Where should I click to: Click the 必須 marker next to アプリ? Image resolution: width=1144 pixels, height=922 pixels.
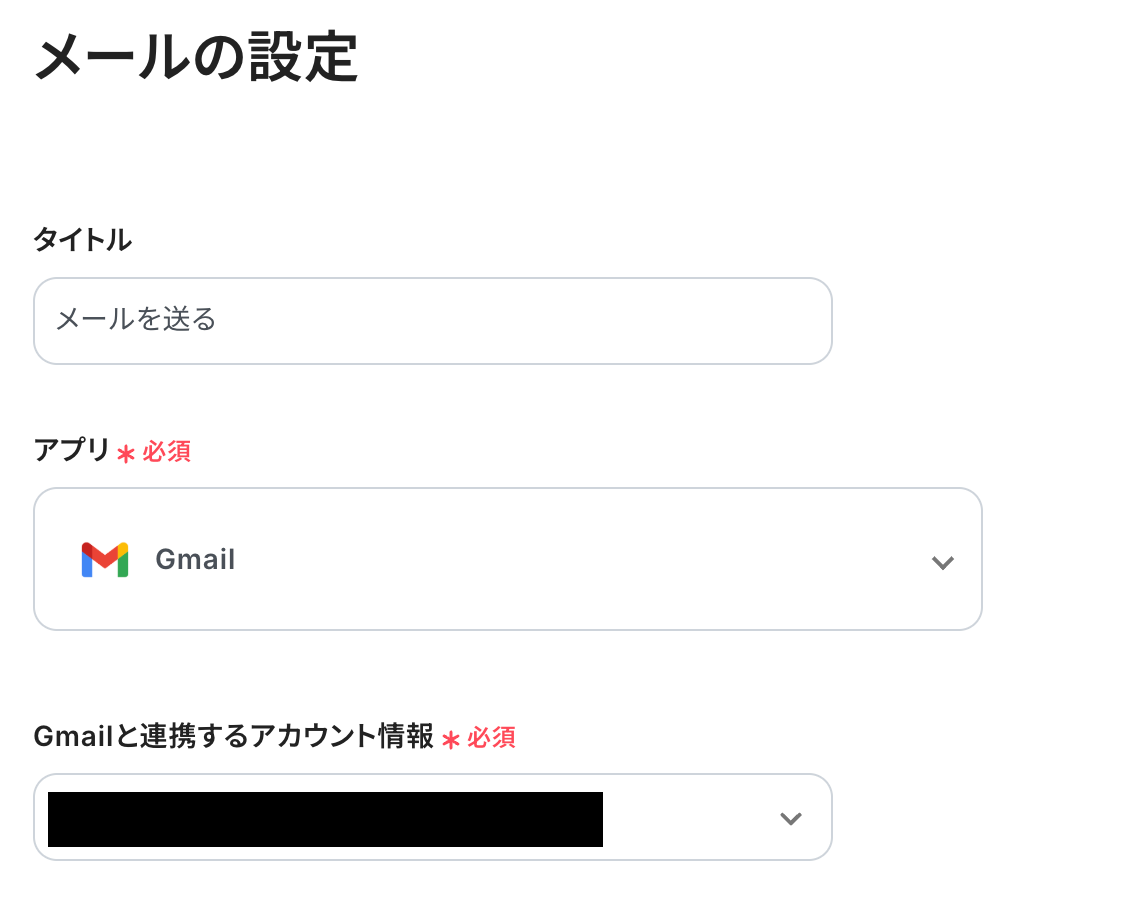pos(166,452)
